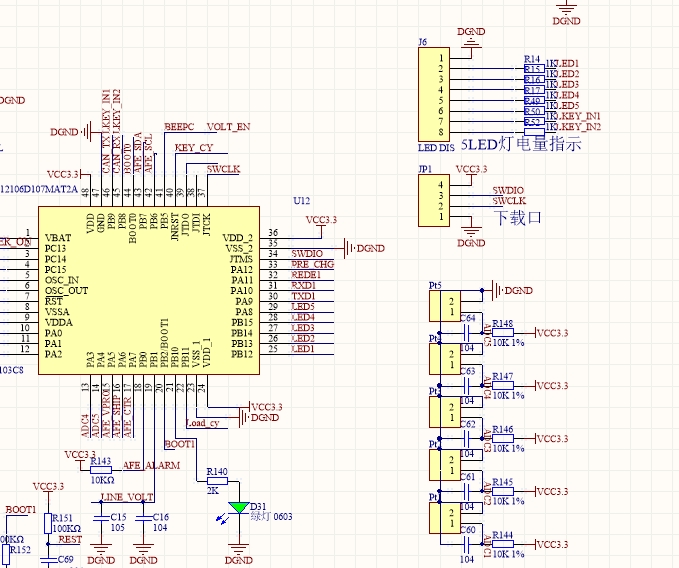This screenshot has height=568, width=679.
Task: Click the Load_cy net label
Action: 203,423
